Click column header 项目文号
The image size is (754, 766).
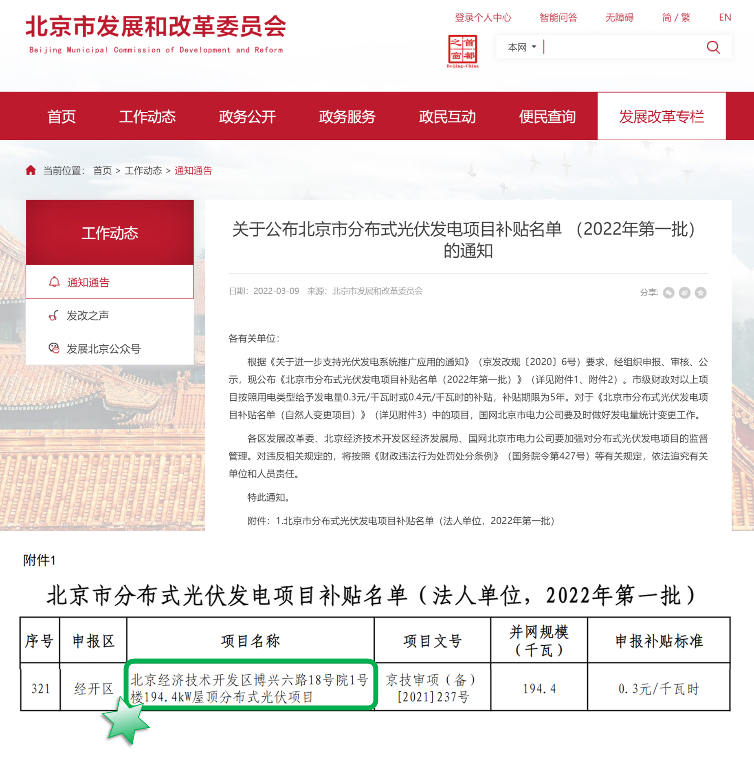(433, 640)
